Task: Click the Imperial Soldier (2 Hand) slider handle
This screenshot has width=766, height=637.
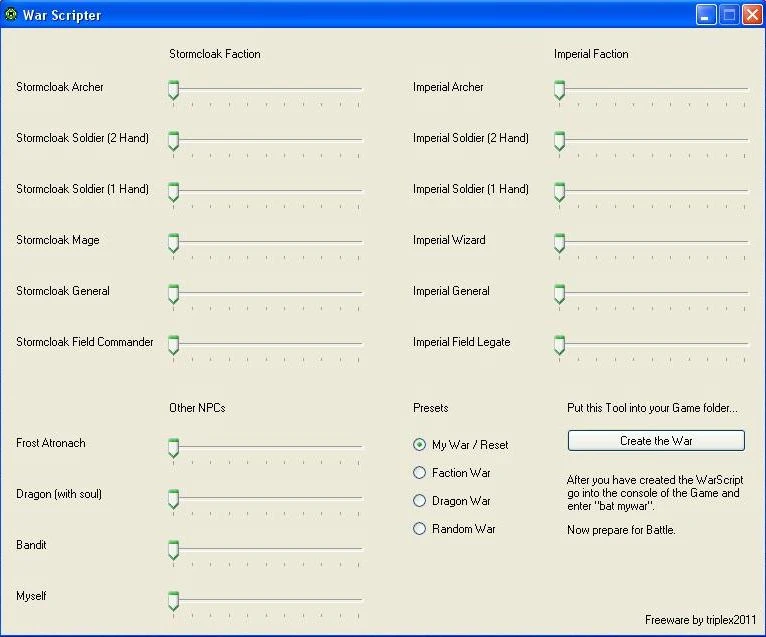Action: click(x=559, y=141)
